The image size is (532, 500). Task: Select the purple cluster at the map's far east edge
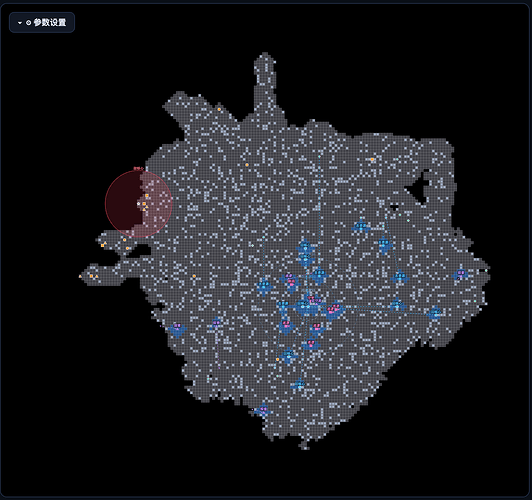(x=460, y=274)
